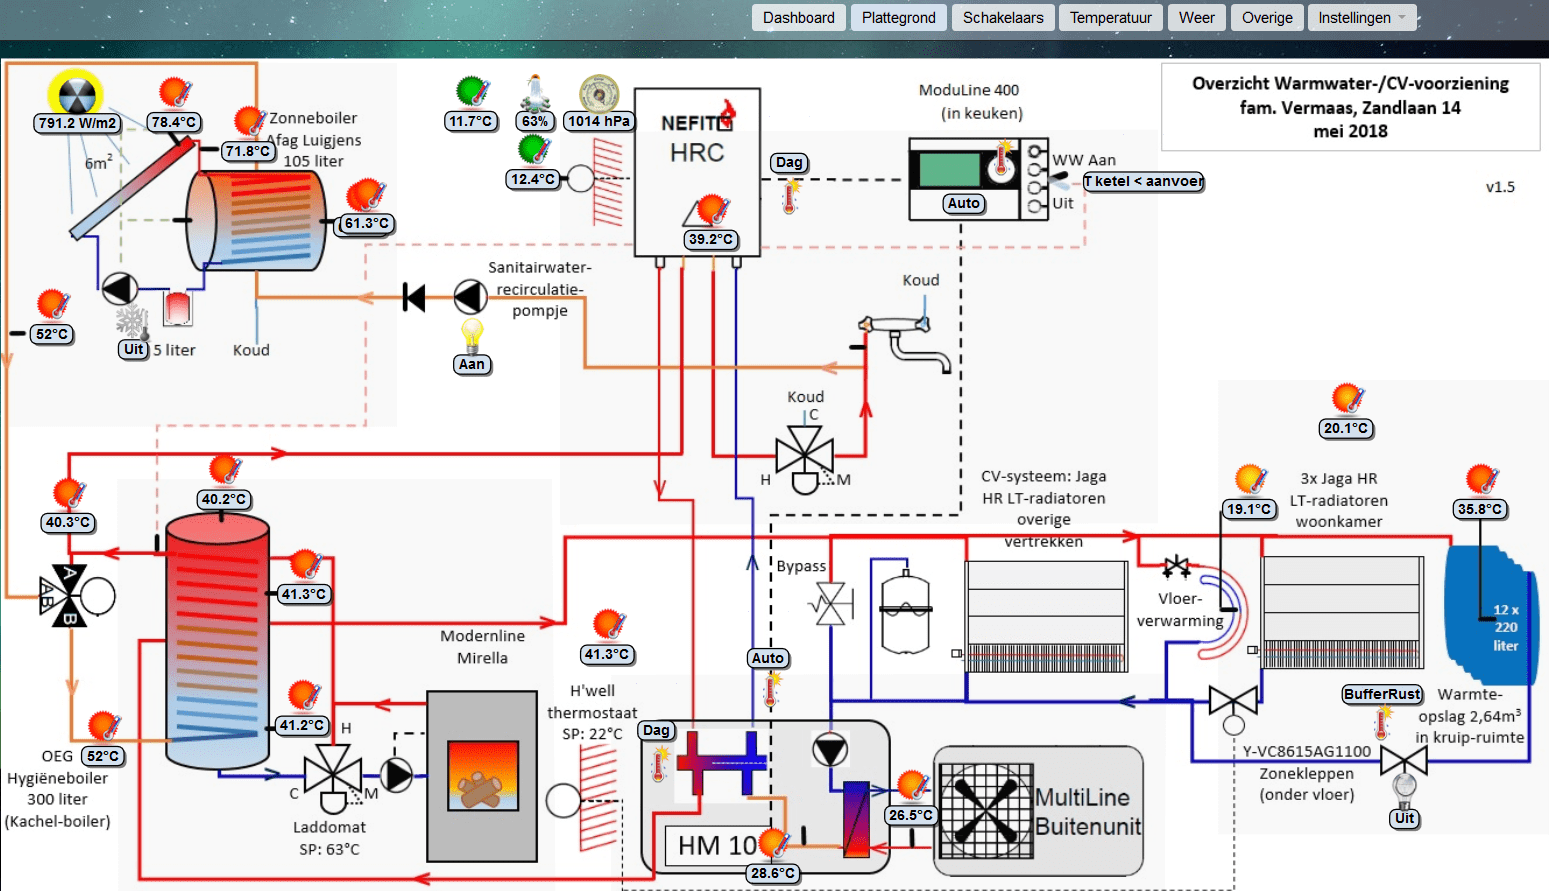1549x891 pixels.
Task: Open the 28.6°C HM 10 temperature icon
Action: point(773,844)
